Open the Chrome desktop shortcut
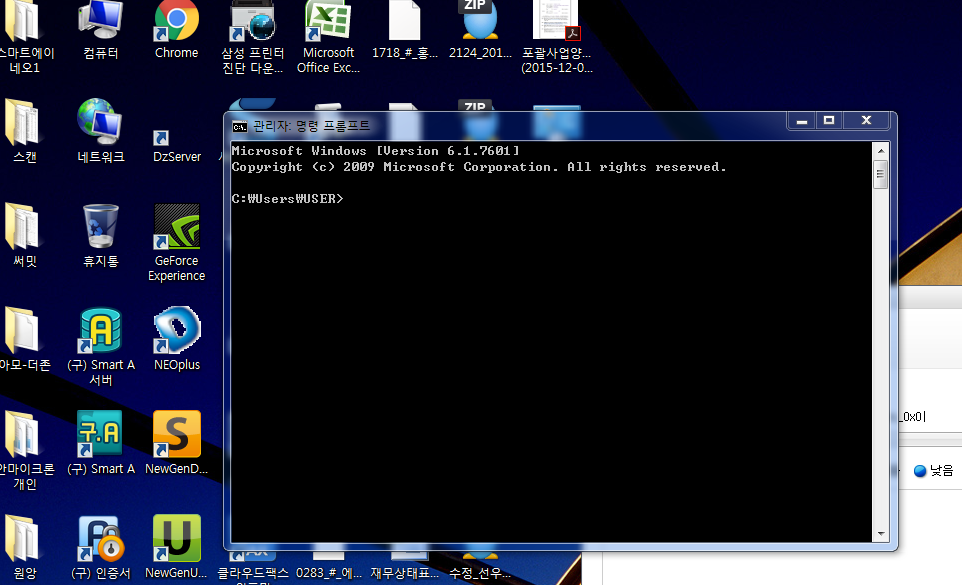Viewport: 962px width, 585px height. [177, 29]
